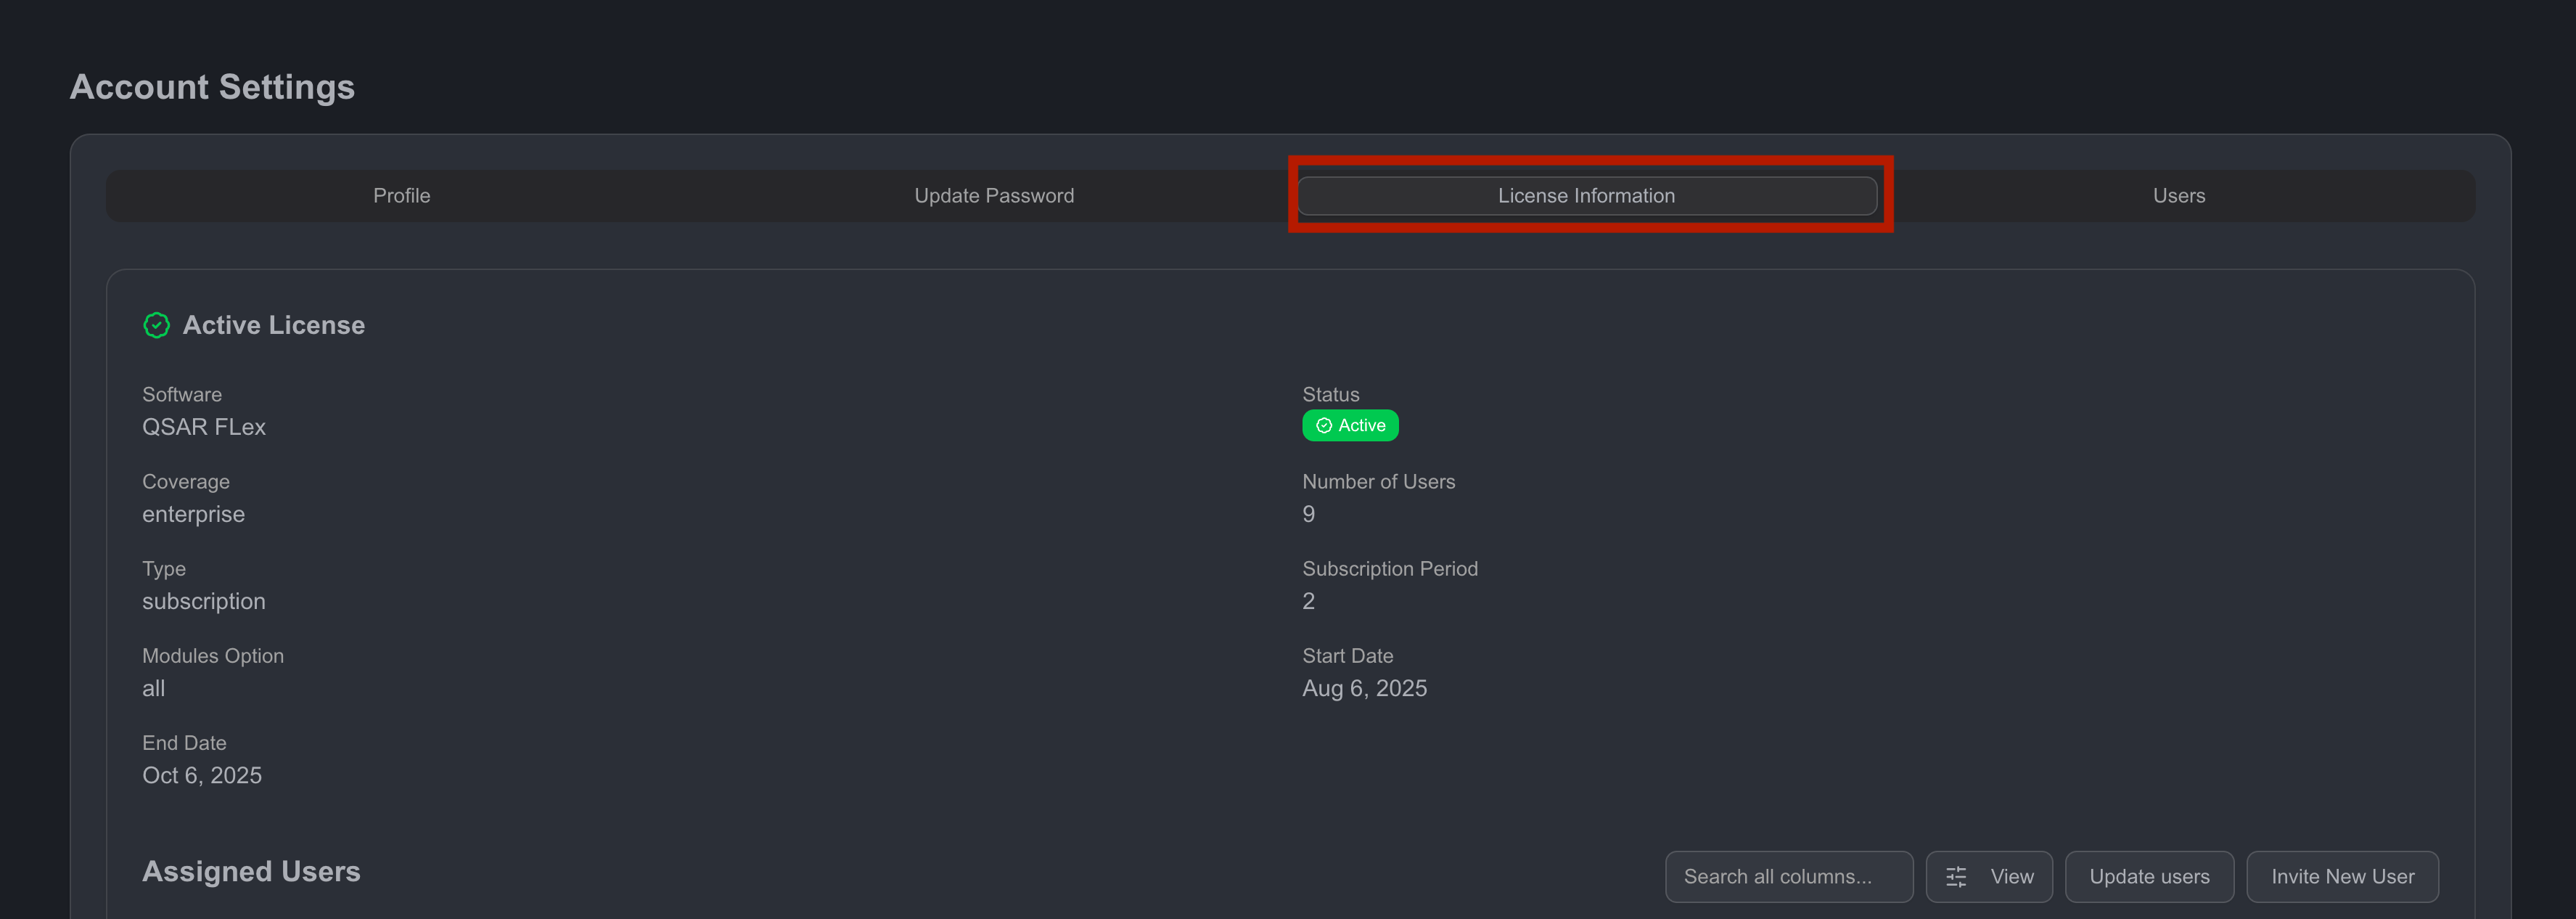Open the View column options dropdown
This screenshot has width=2576, height=919.
1989,877
